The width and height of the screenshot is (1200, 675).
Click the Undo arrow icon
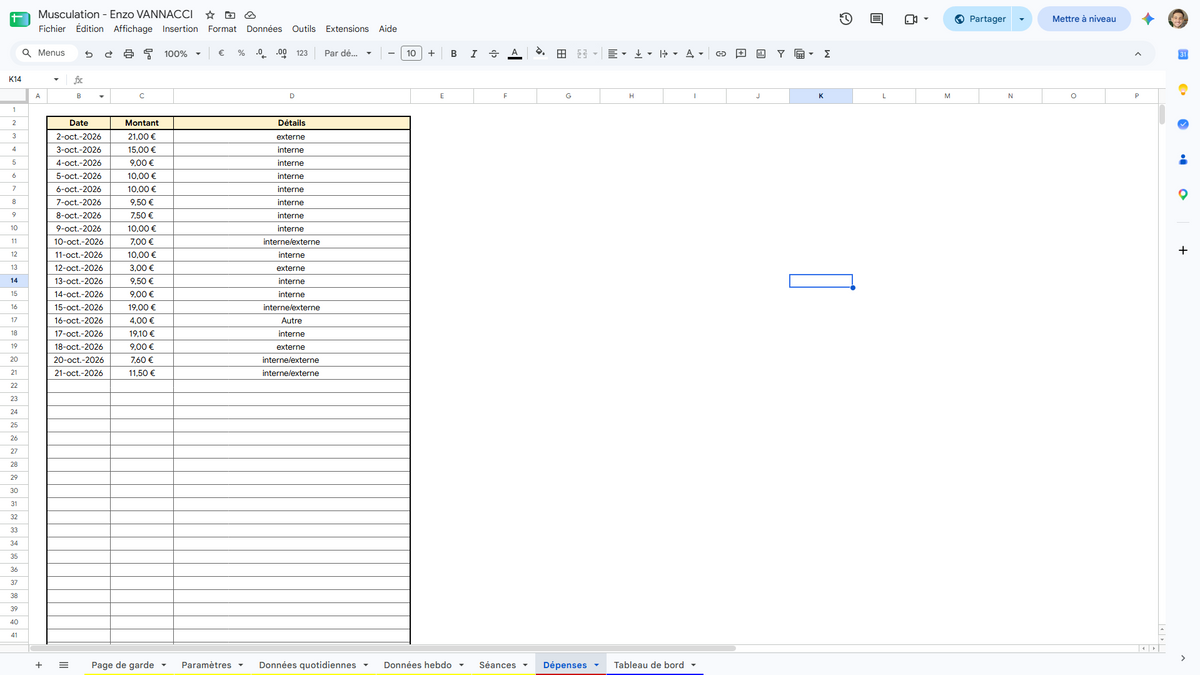[x=89, y=54]
